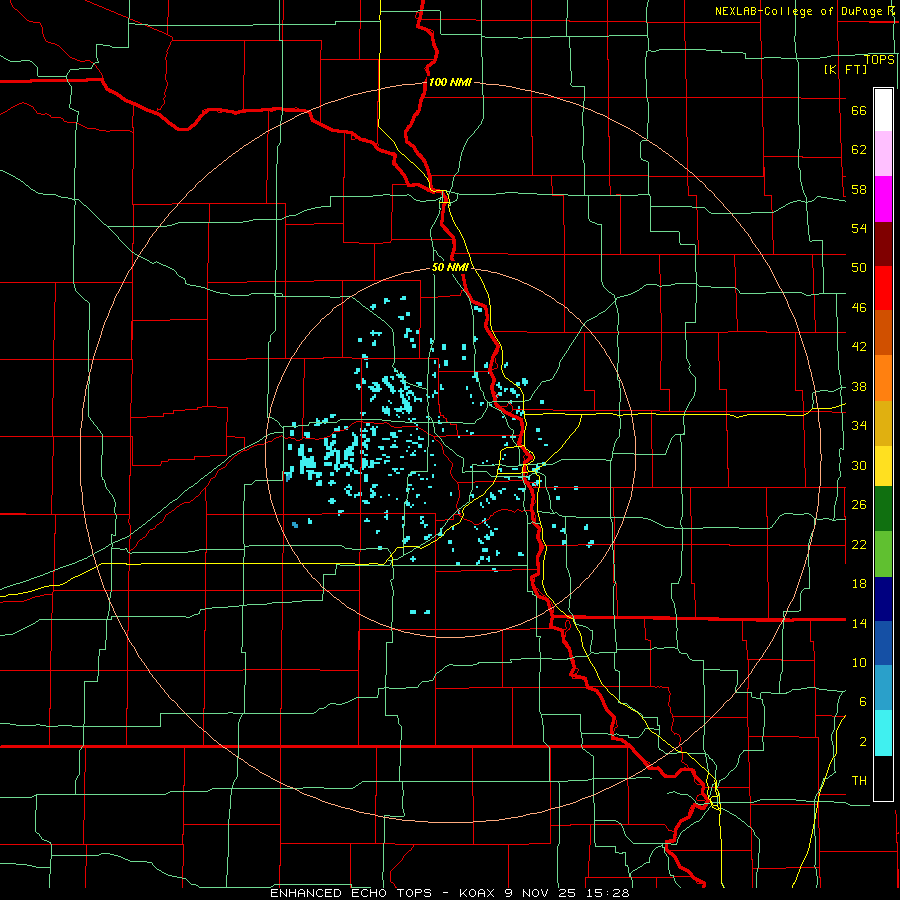Click the 54 value on the legend scale
Viewport: 900px width, 900px height.
pyautogui.click(x=859, y=228)
